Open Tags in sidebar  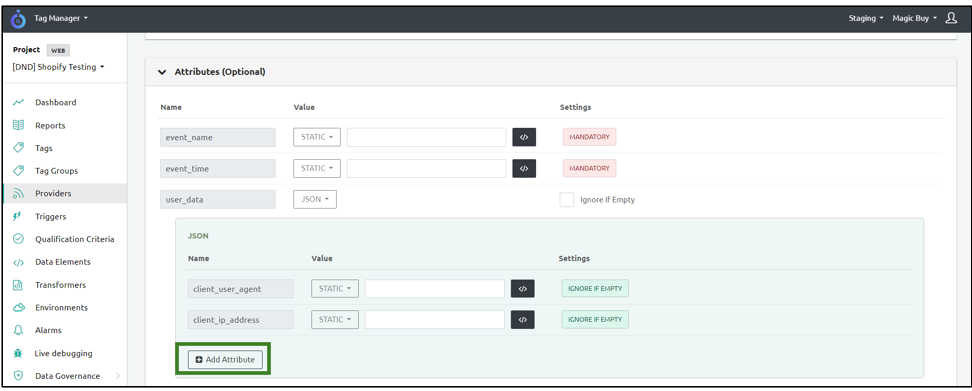[44, 148]
